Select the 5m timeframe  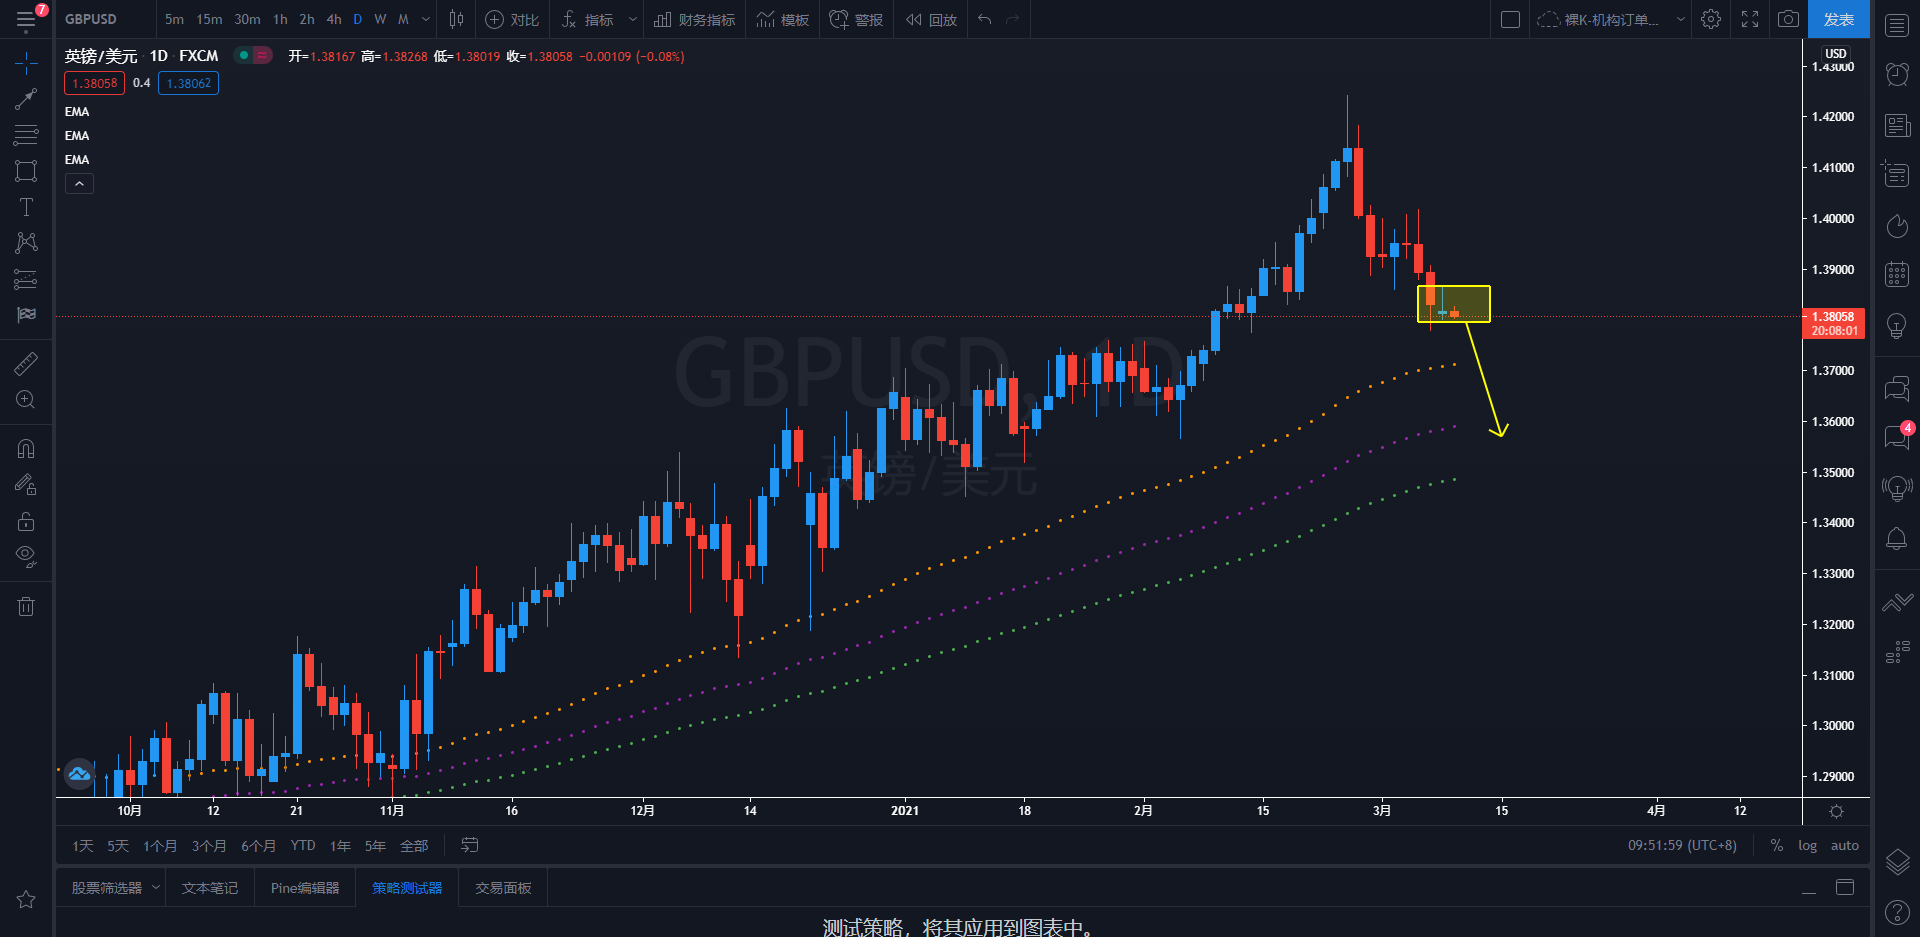coord(174,19)
